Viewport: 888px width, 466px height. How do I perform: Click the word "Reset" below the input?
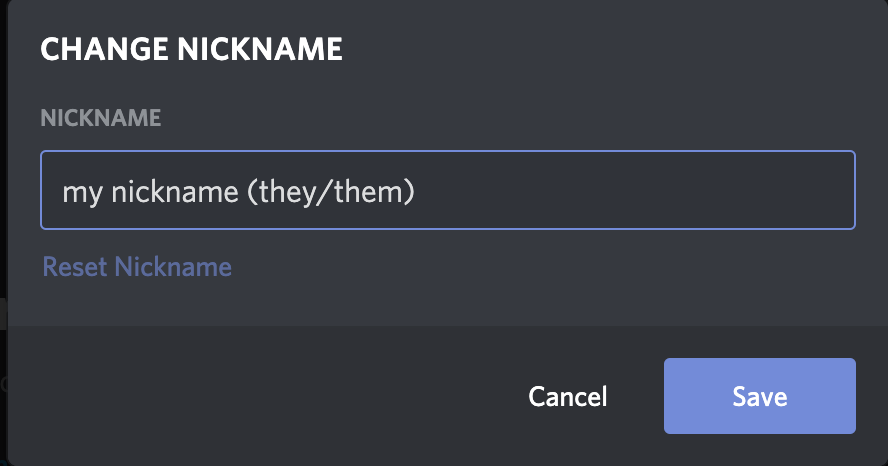[74, 267]
